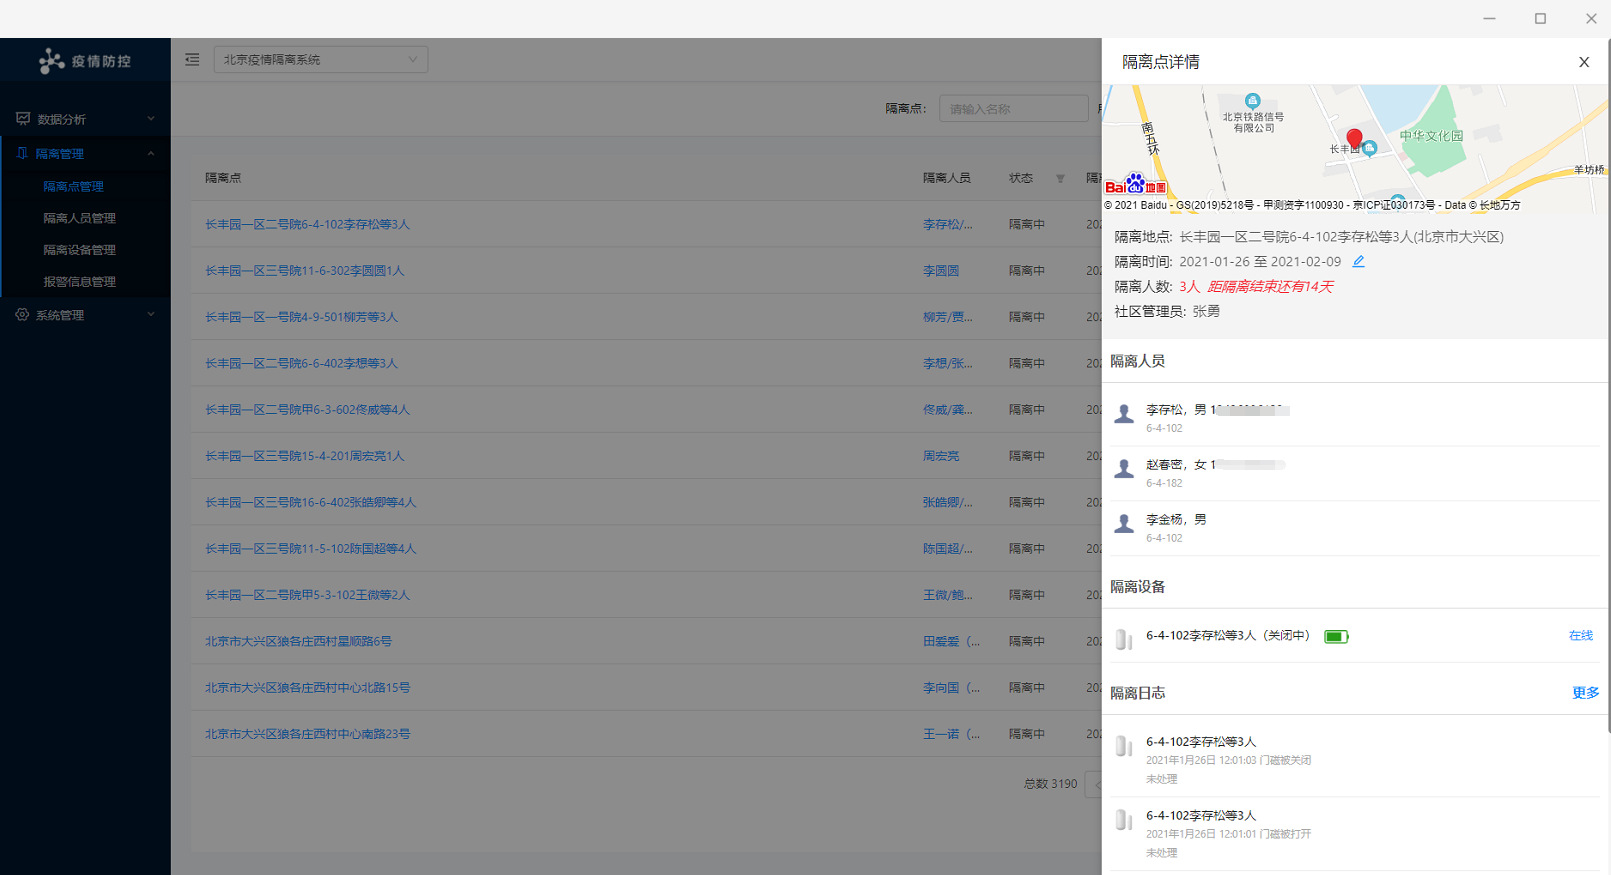Click the 距隔离结束还有14天 red notice

[1270, 287]
